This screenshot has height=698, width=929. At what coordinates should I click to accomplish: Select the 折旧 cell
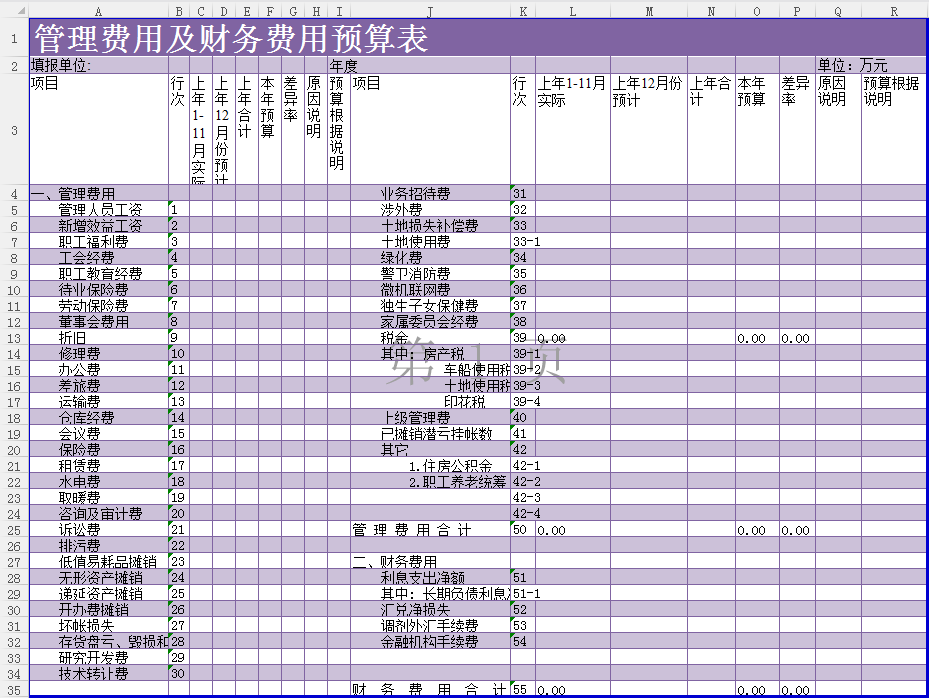click(72, 338)
